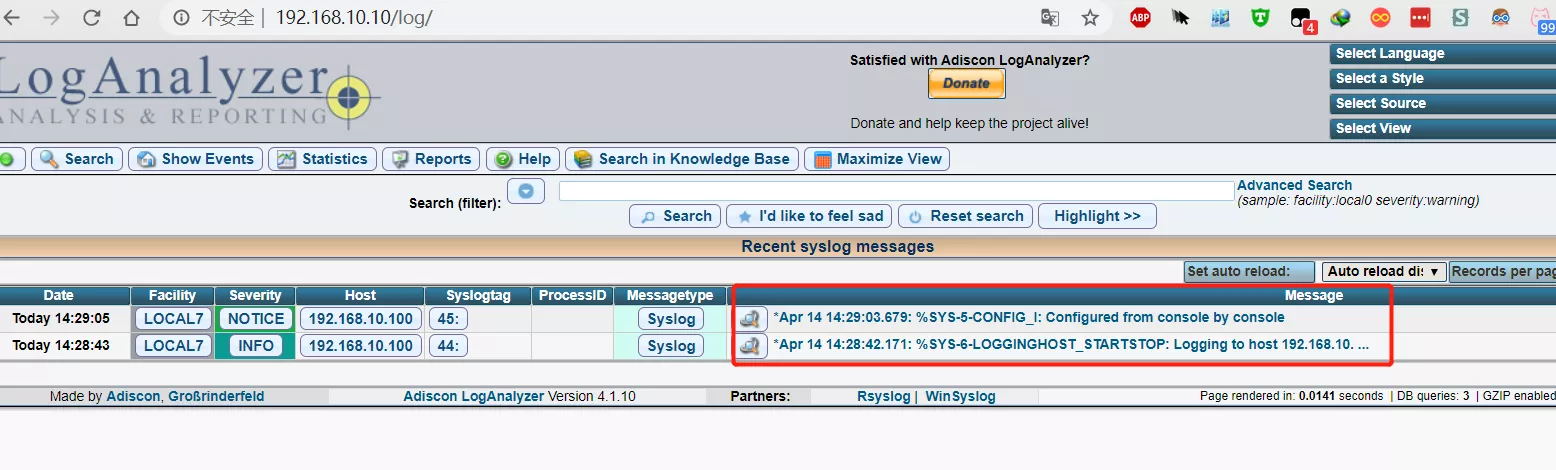The image size is (1556, 470).
Task: Click the Highlight >> button
Action: [x=1097, y=216]
